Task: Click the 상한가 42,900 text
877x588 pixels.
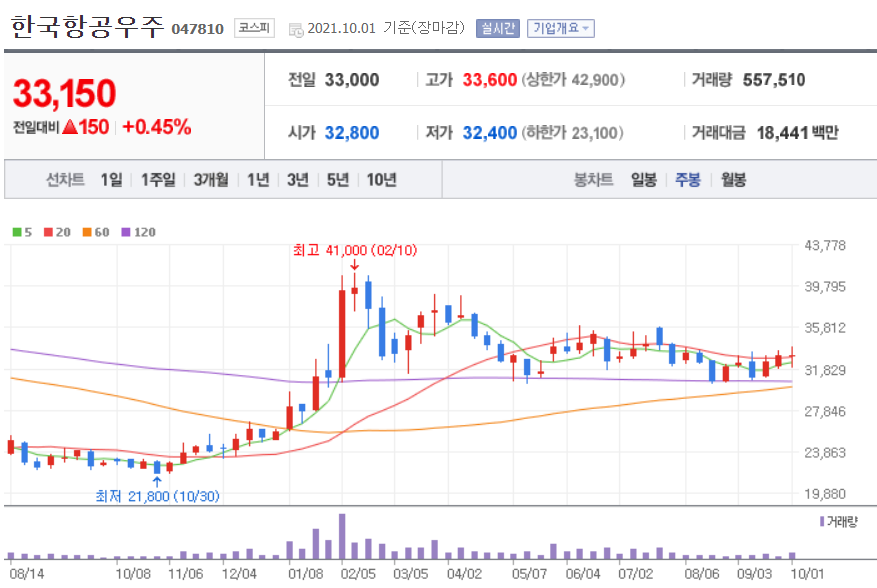Action: click(x=573, y=80)
